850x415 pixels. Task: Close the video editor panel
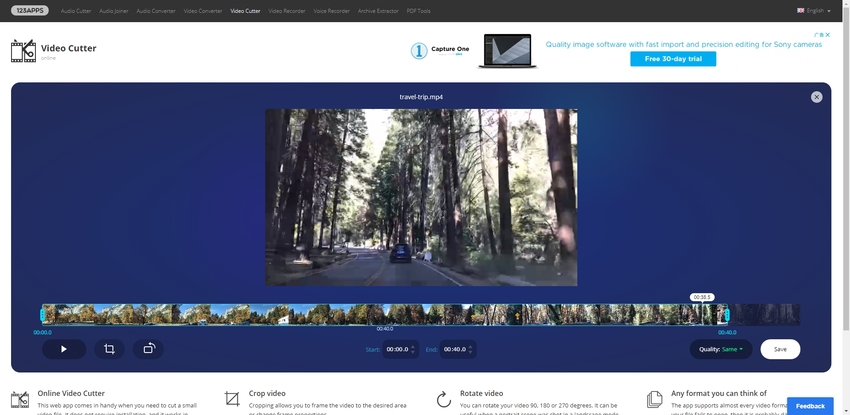[817, 97]
